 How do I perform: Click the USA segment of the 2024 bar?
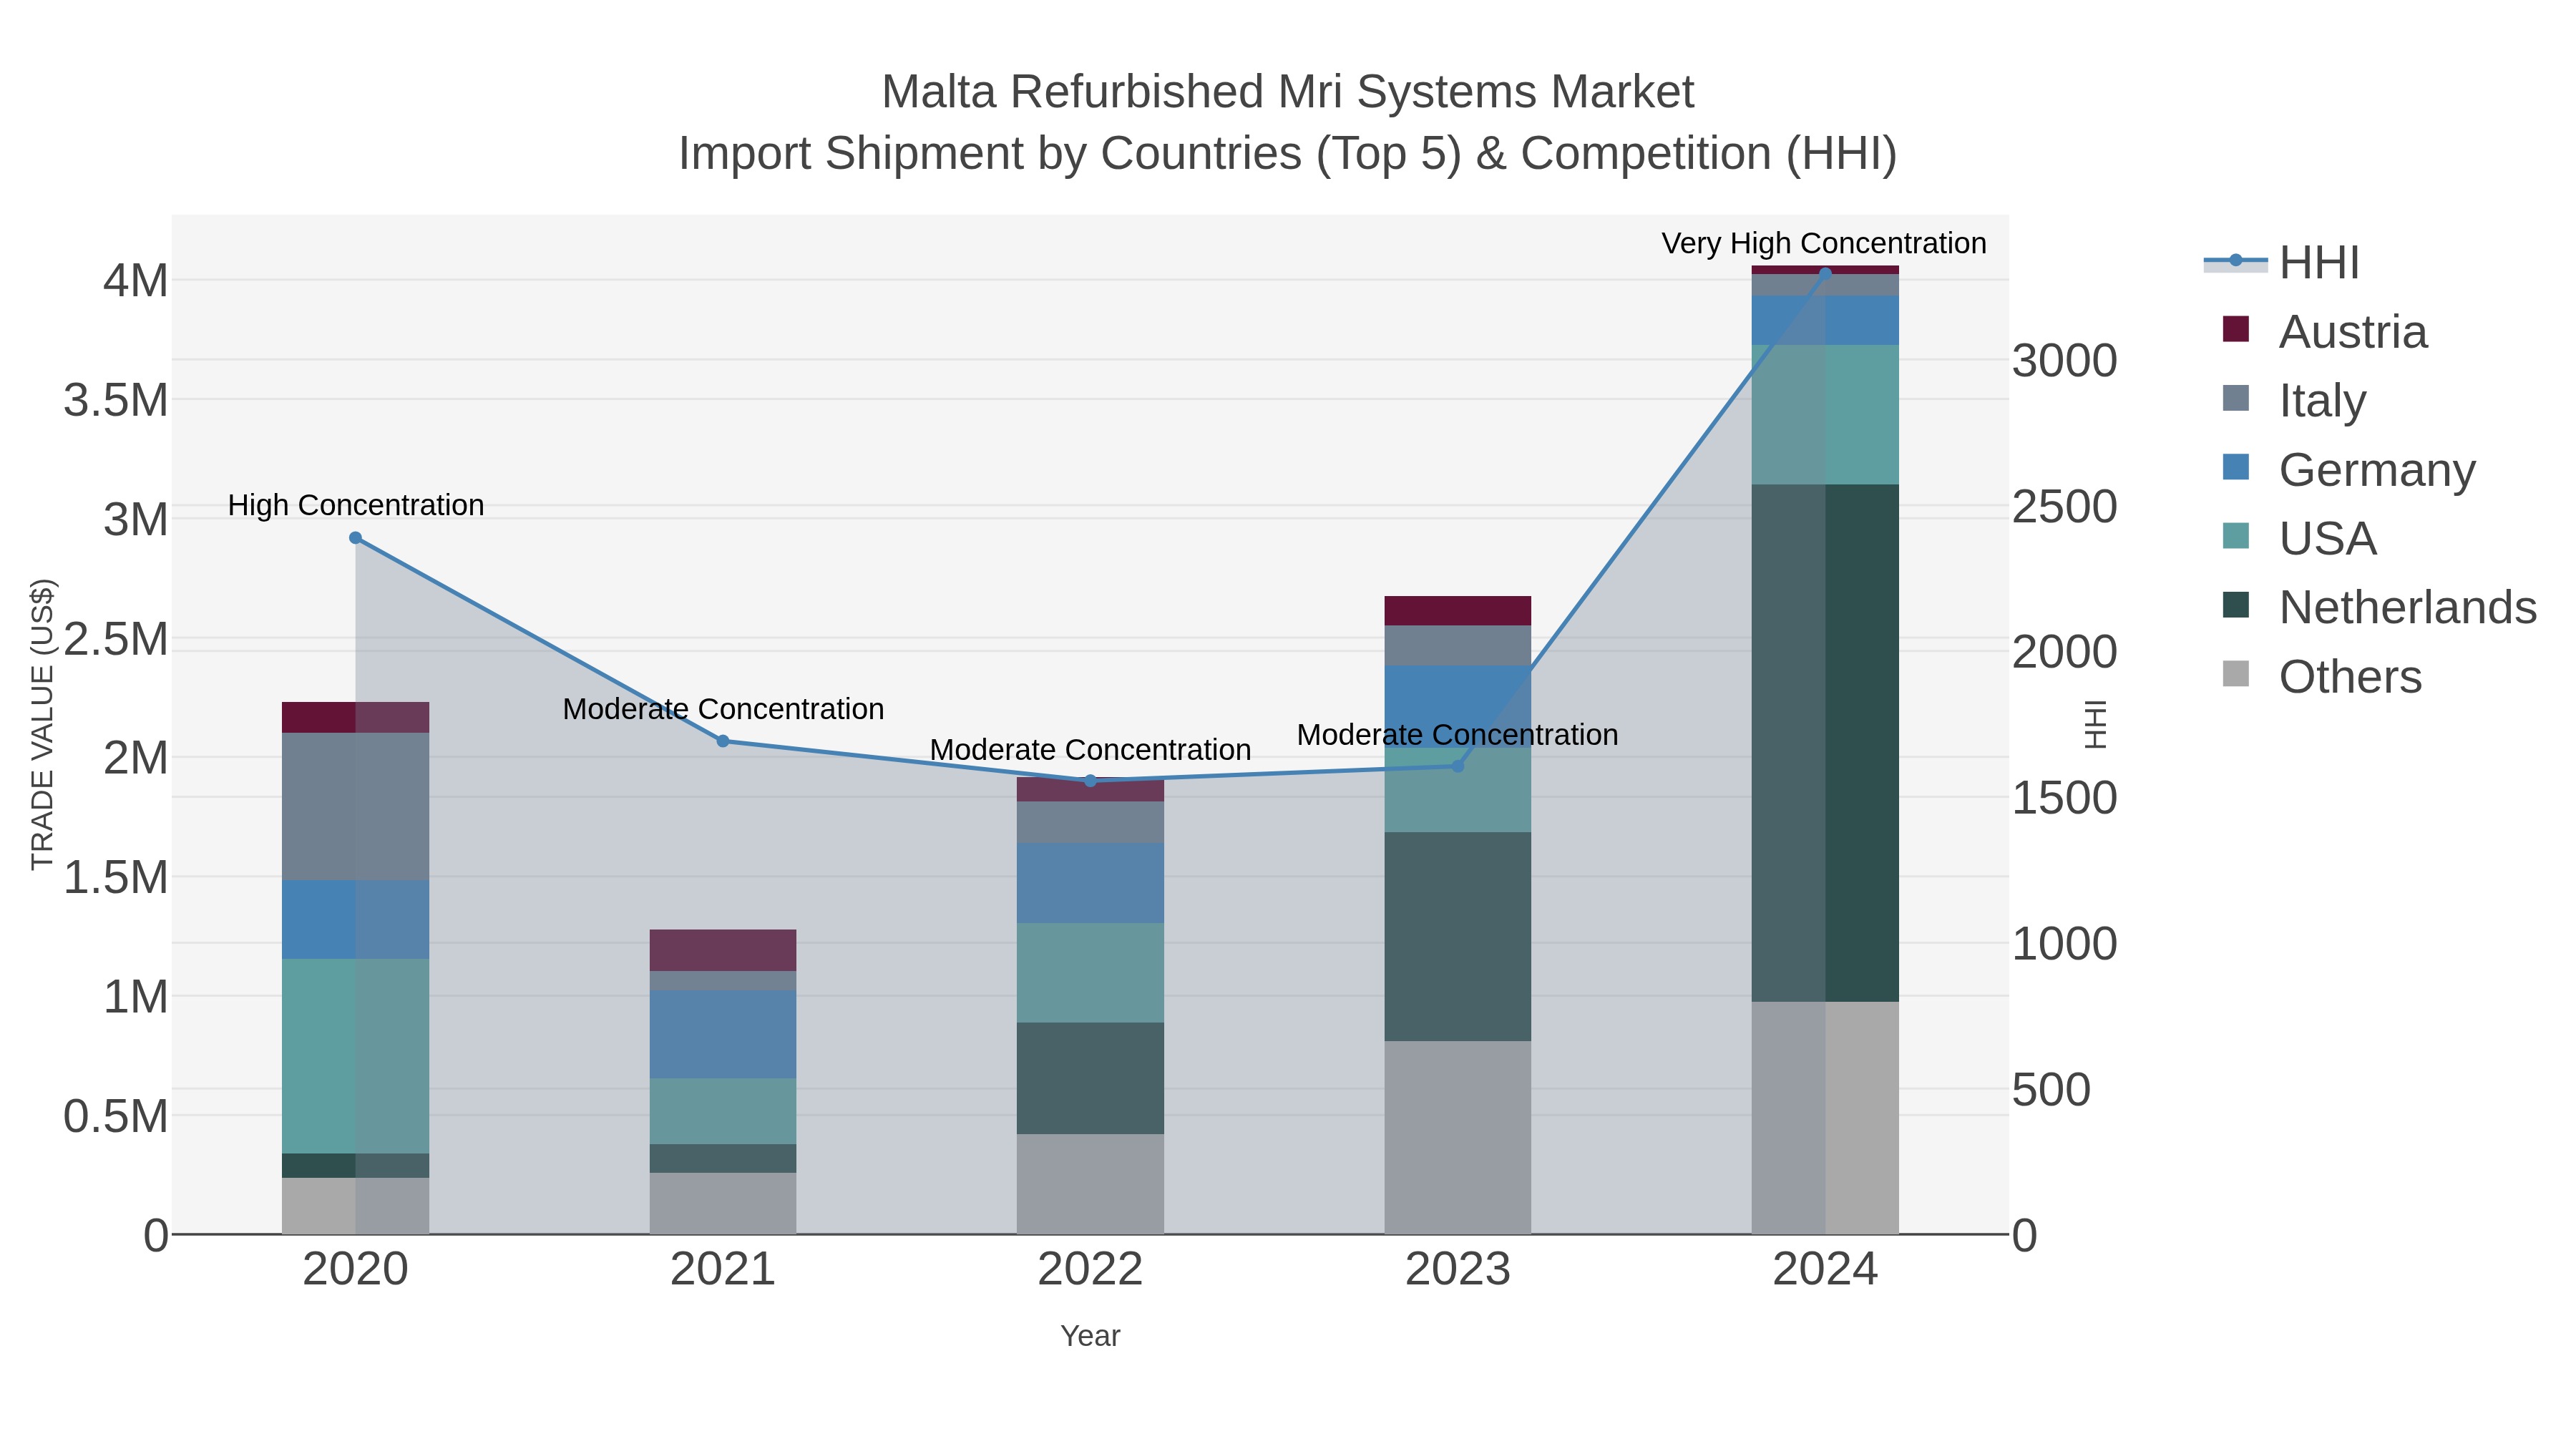coord(1825,415)
